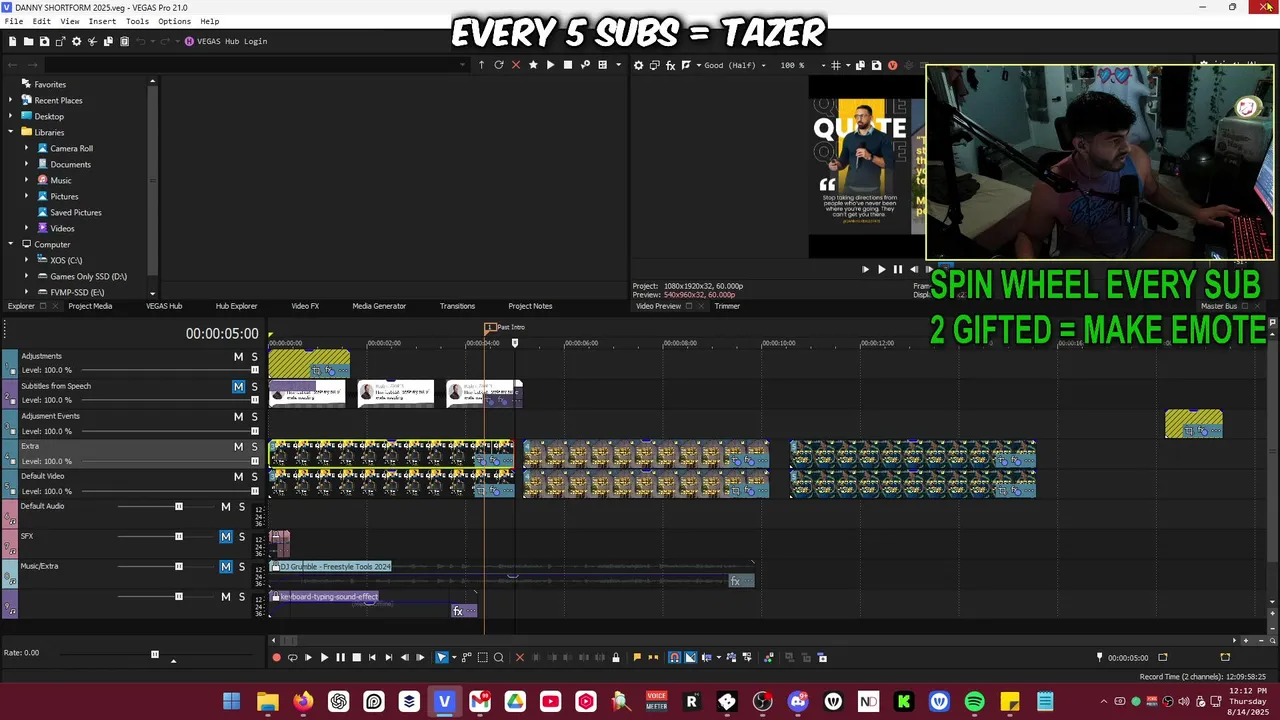Image resolution: width=1280 pixels, height=720 pixels.
Task: Open the Explorer Views grid button
Action: (x=602, y=65)
